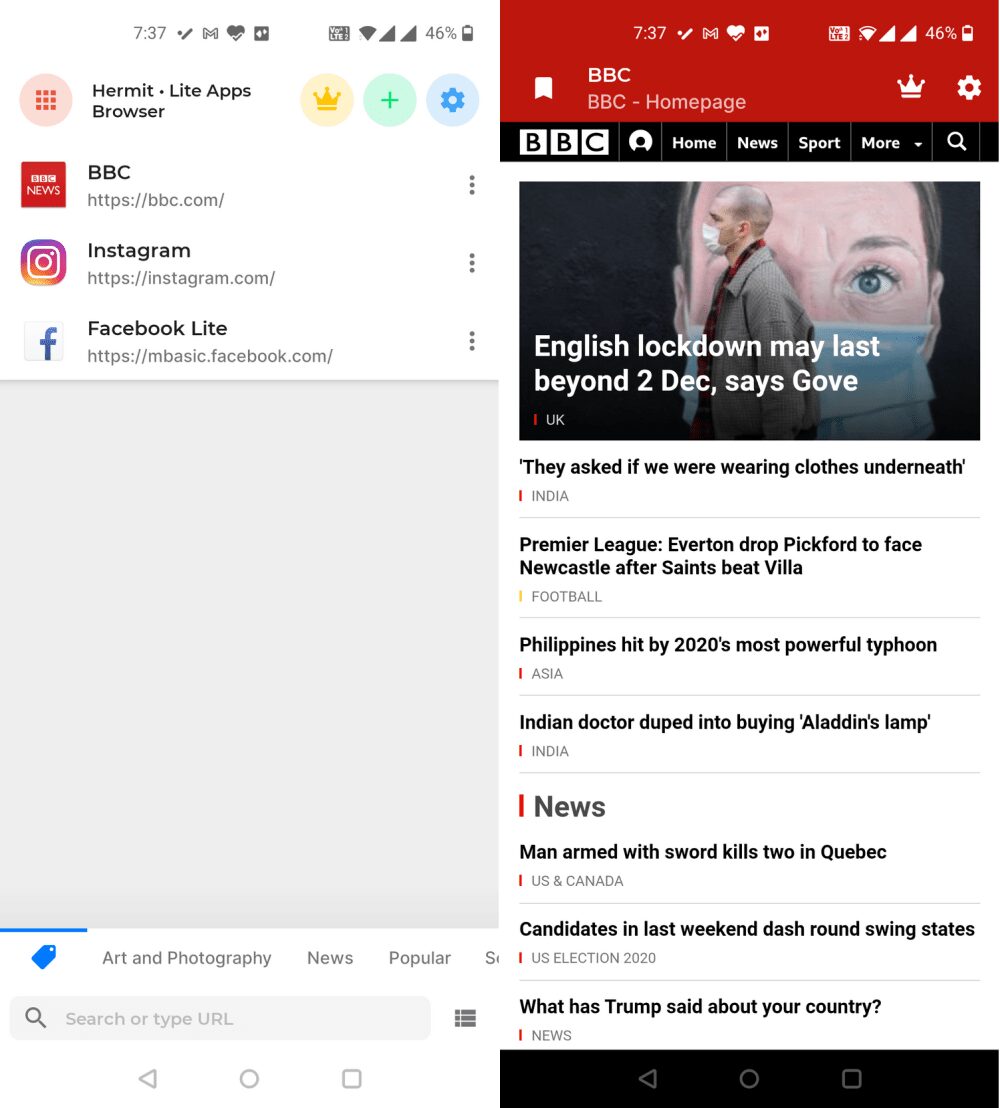Open Everton drop Pickford Premier League story
This screenshot has height=1108, width=1000.
click(x=720, y=556)
